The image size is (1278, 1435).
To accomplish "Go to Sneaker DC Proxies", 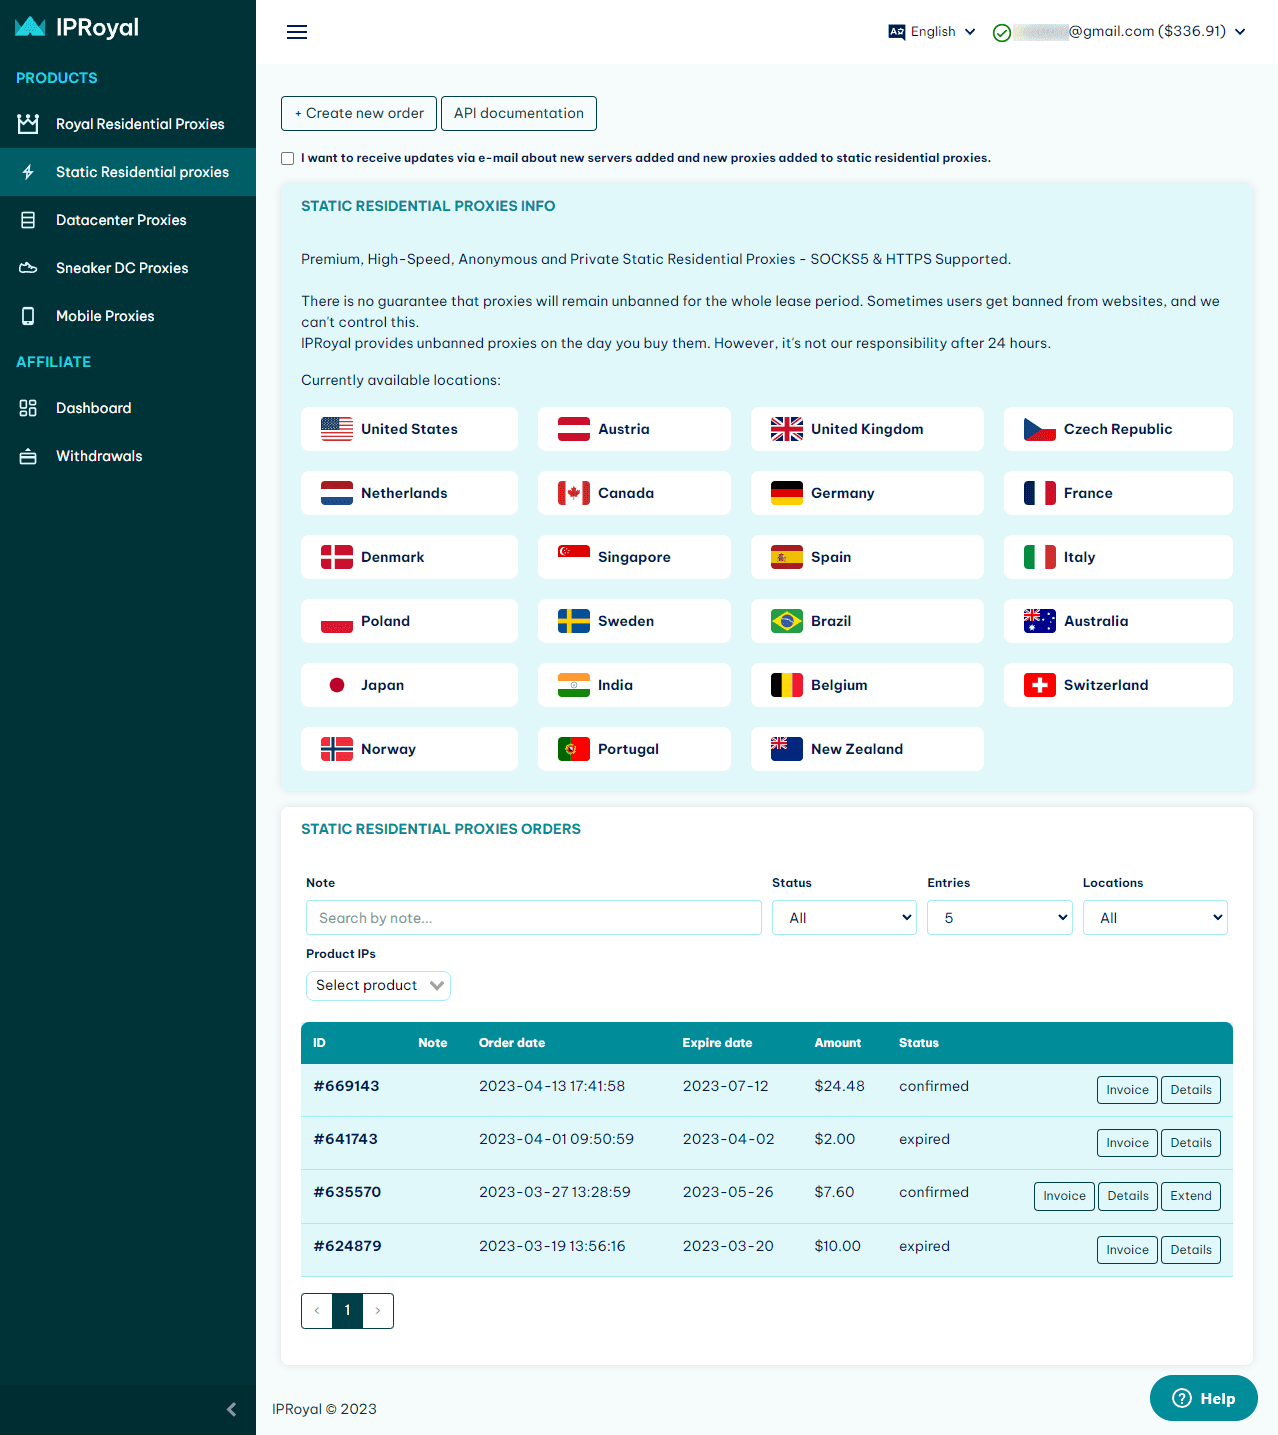I will click(x=128, y=268).
